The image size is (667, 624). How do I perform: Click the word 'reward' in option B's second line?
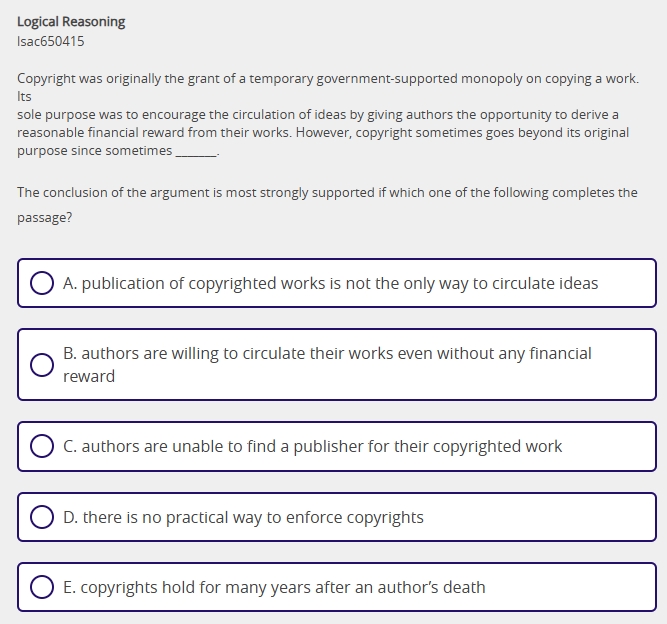89,376
